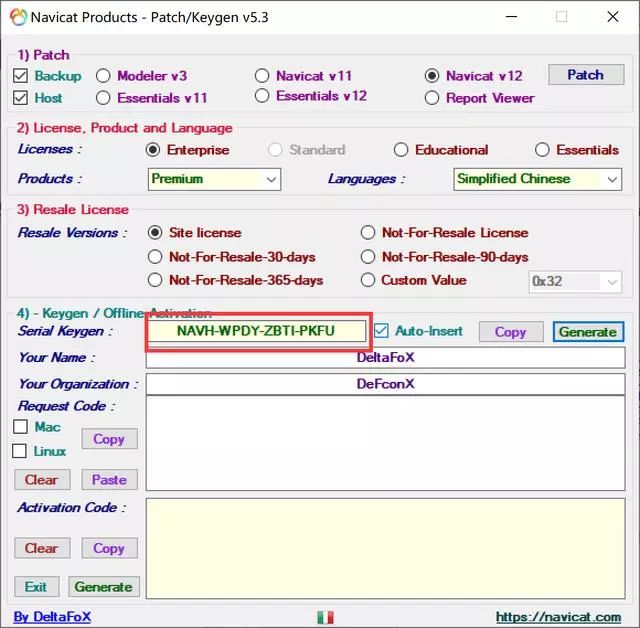
Task: Click the Exit button
Action: point(37,587)
